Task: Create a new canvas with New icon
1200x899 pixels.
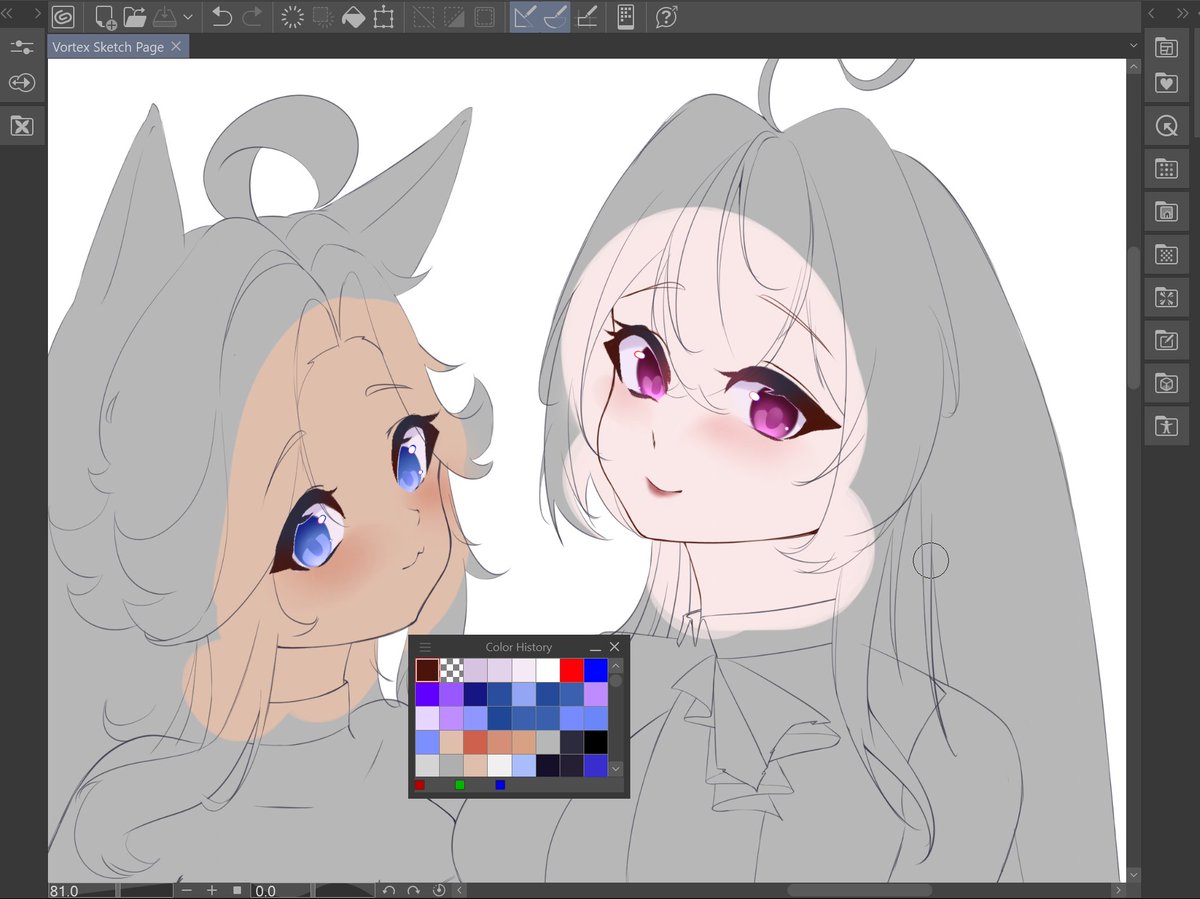Action: point(105,16)
